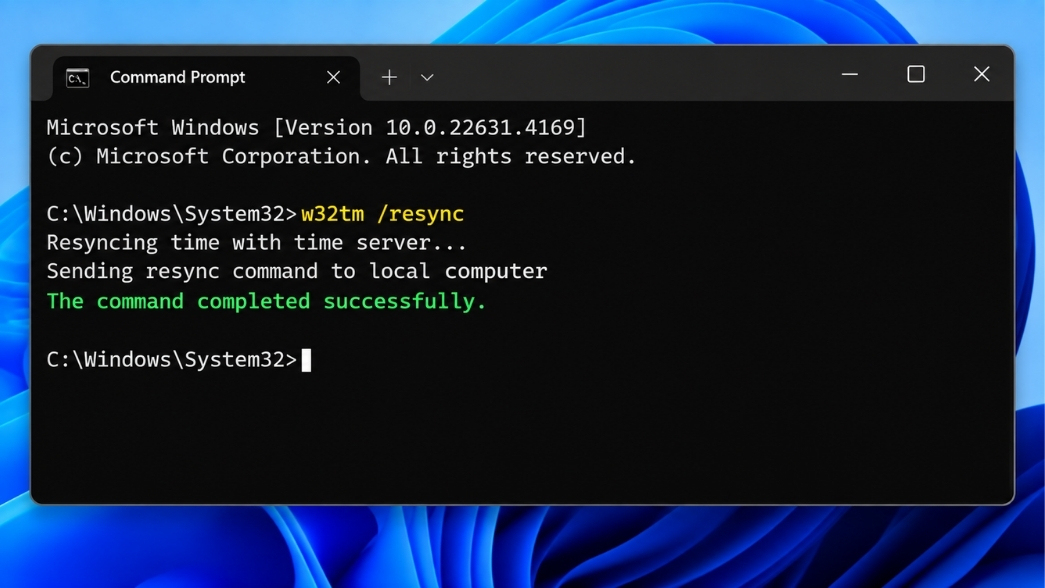Image resolution: width=1045 pixels, height=588 pixels.
Task: Click the last C:\Windows\System32> prompt
Action: (x=172, y=360)
